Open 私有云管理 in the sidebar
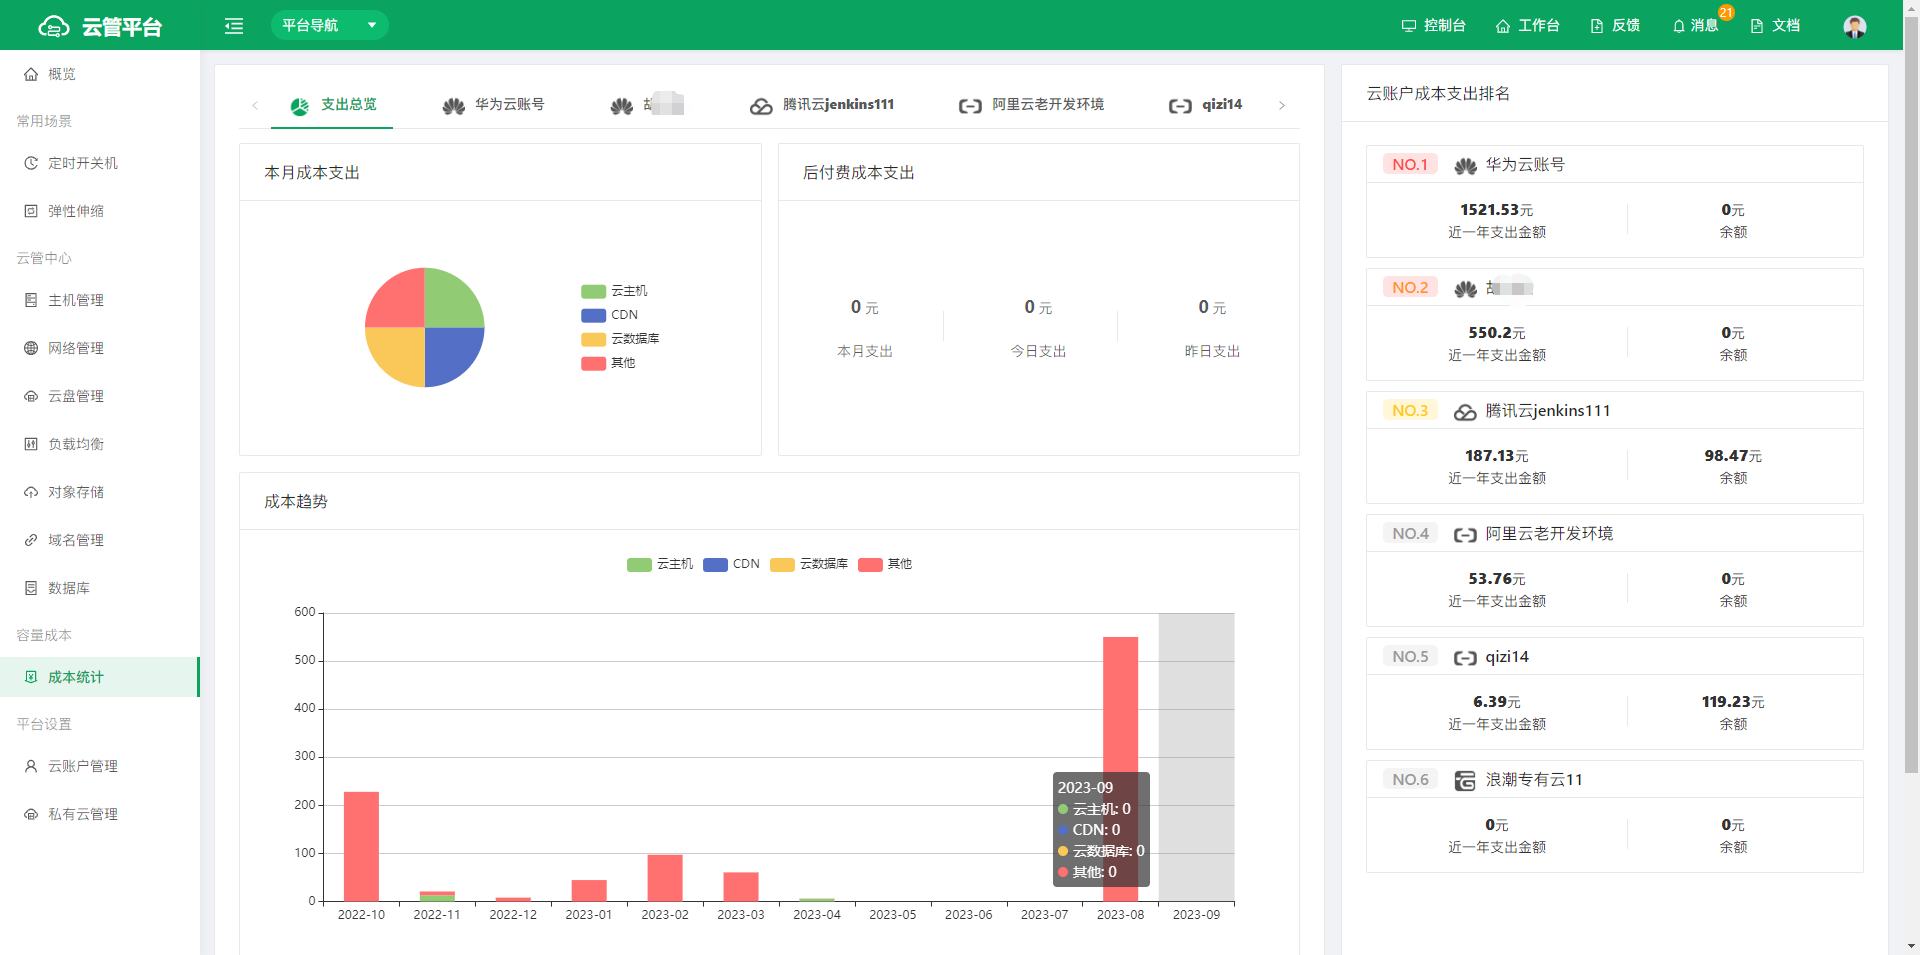The width and height of the screenshot is (1920, 955). tap(100, 814)
